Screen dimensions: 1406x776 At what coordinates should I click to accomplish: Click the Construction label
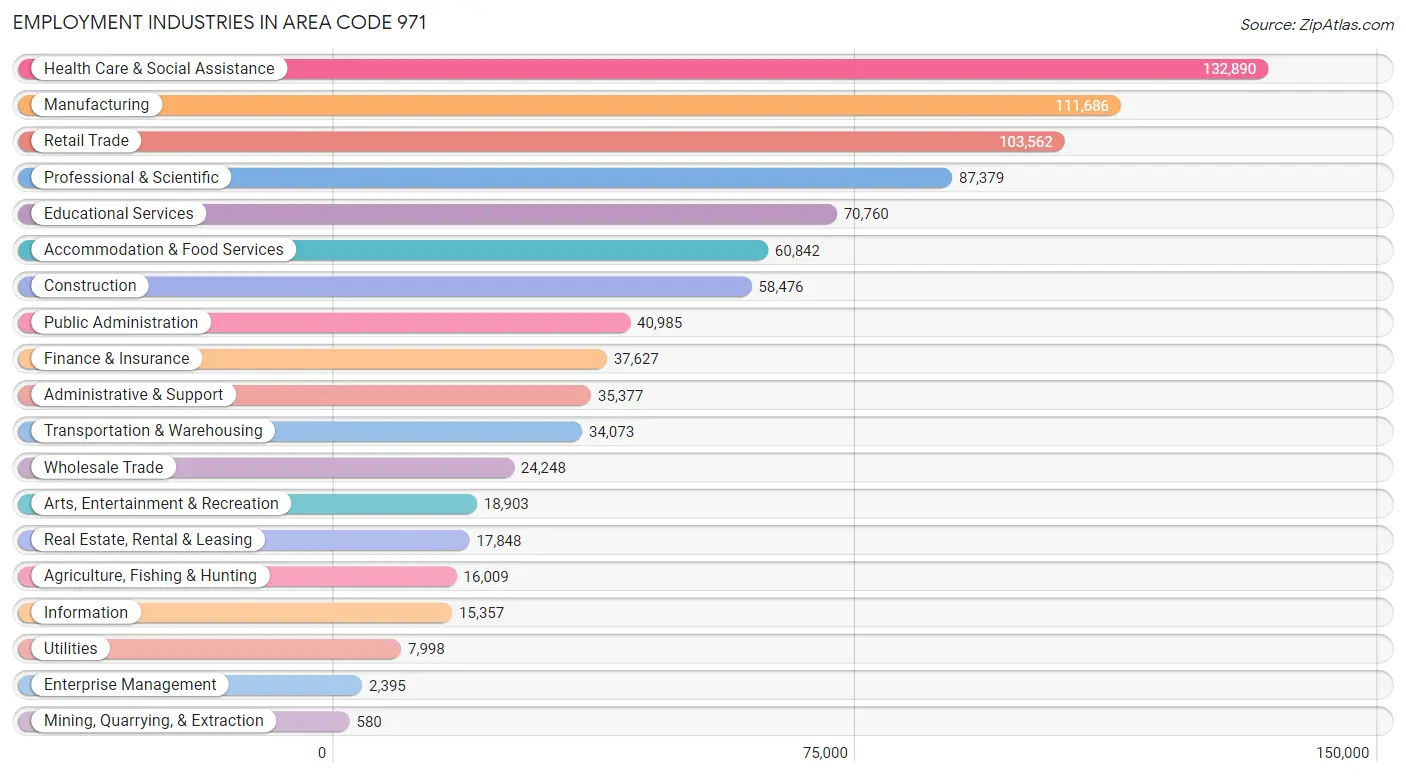click(x=90, y=285)
